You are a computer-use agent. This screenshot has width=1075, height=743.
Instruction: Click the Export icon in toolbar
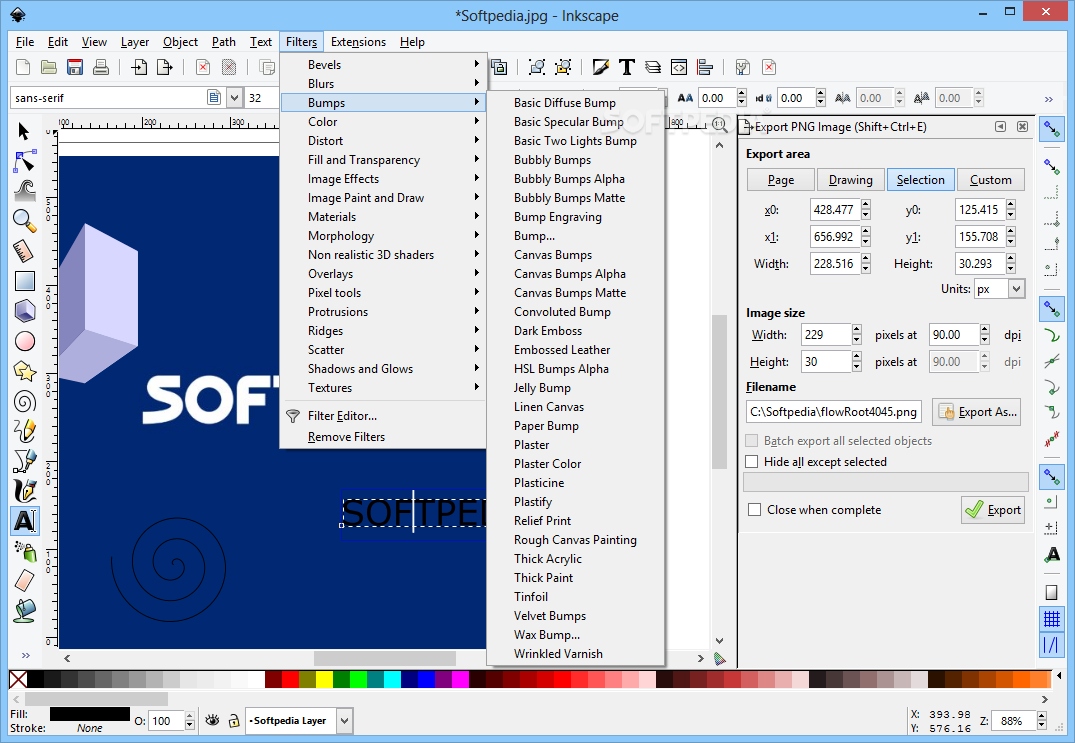(x=165, y=67)
